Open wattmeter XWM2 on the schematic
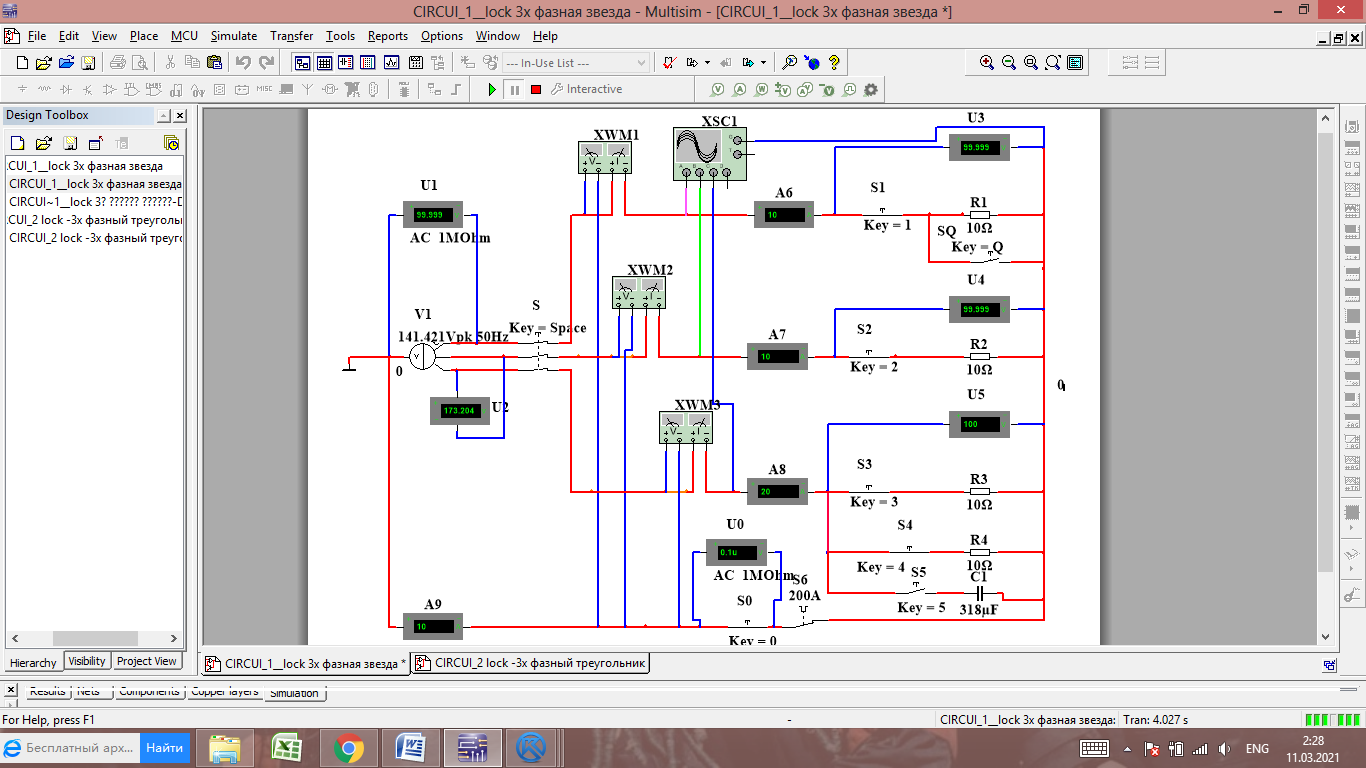Viewport: 1366px width, 768px height. coord(638,294)
